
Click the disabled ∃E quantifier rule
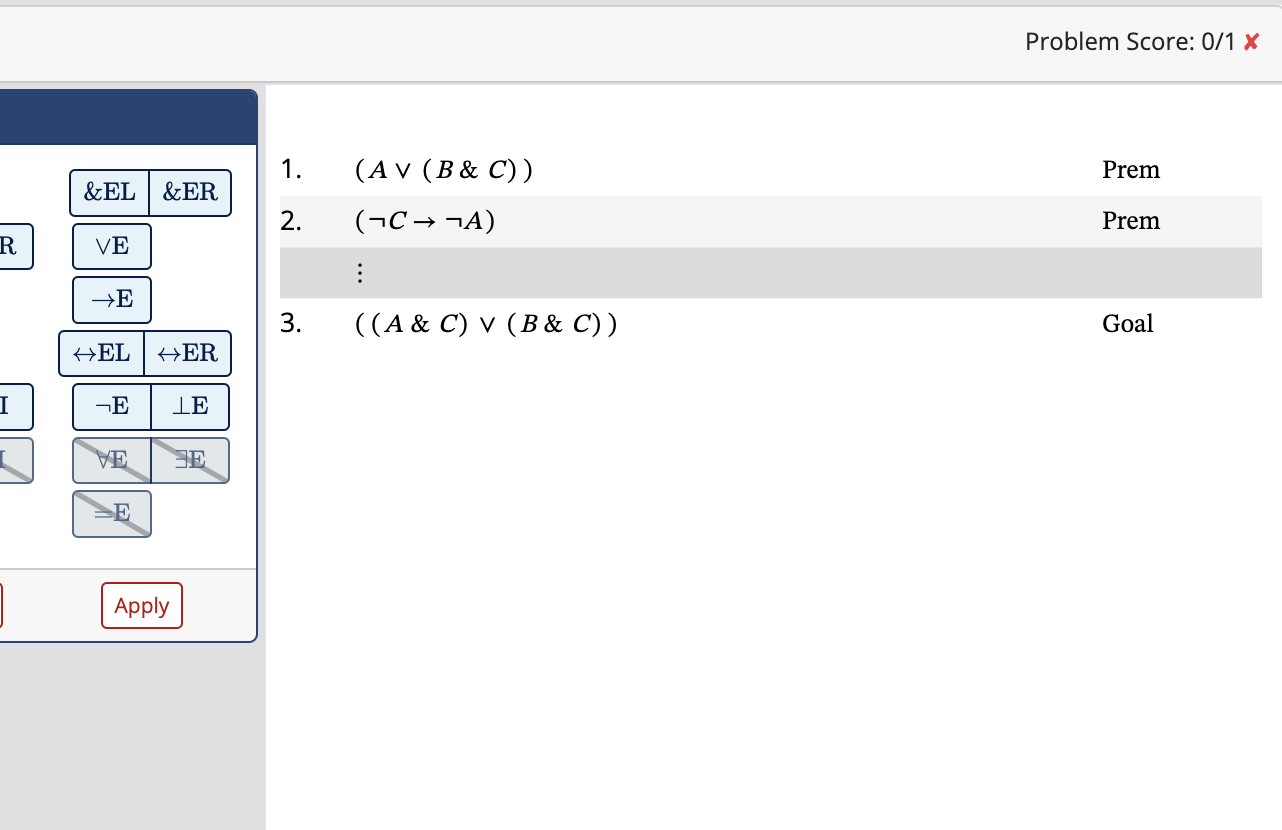coord(189,460)
